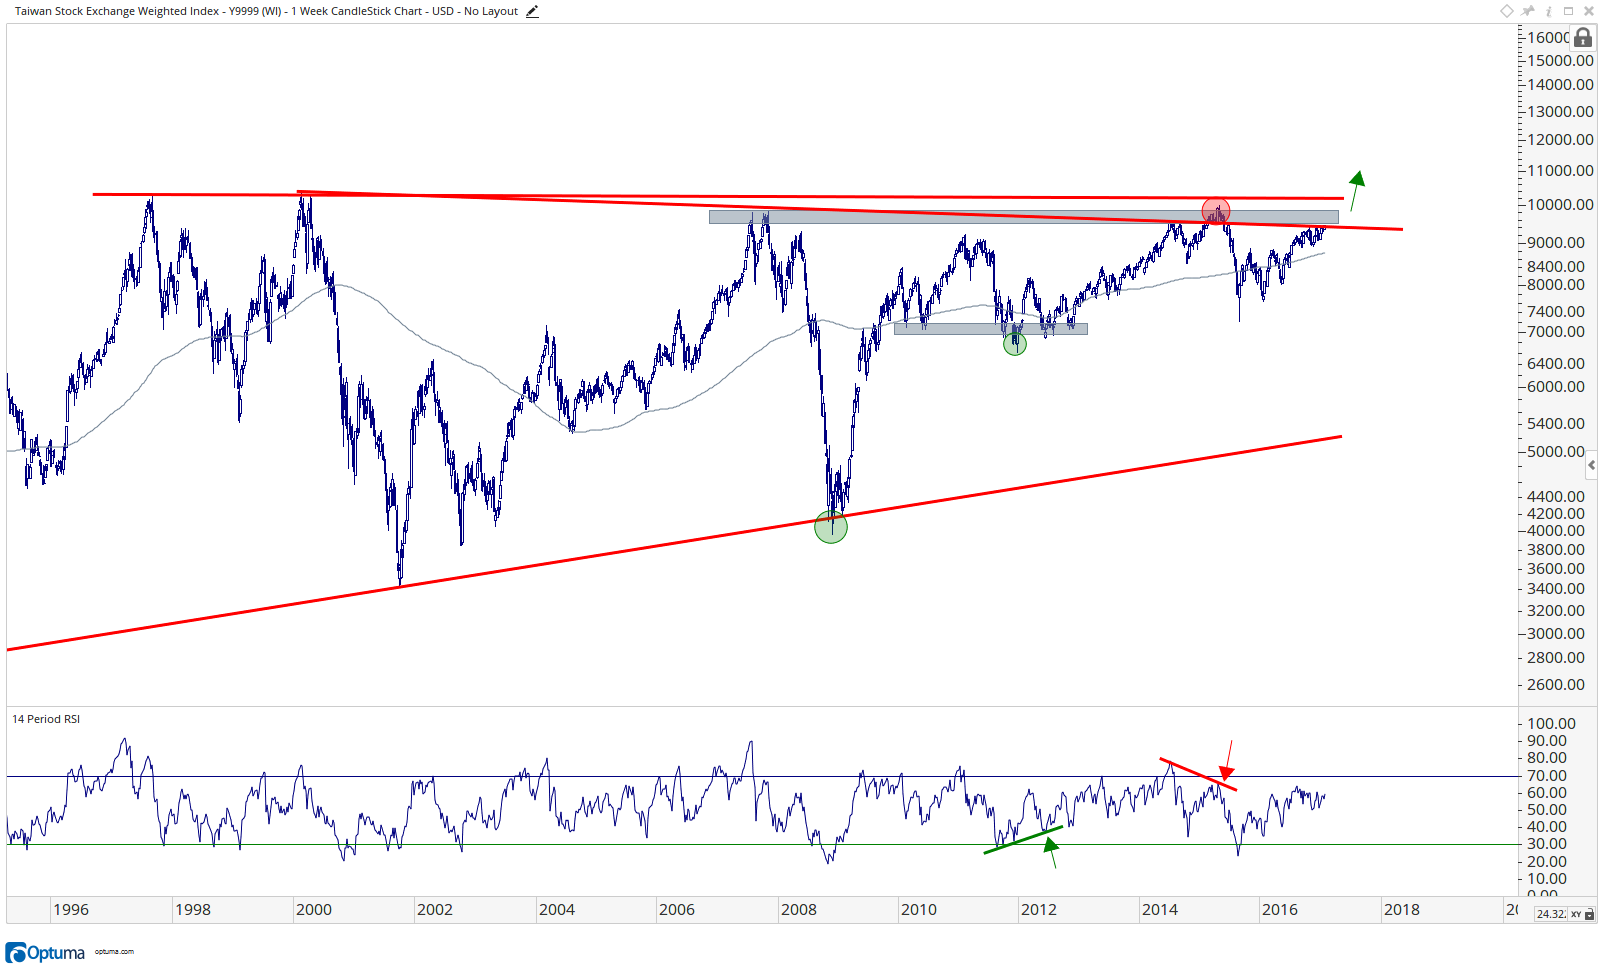Select the grey resistance zone rectangle near 9700

tap(1023, 217)
